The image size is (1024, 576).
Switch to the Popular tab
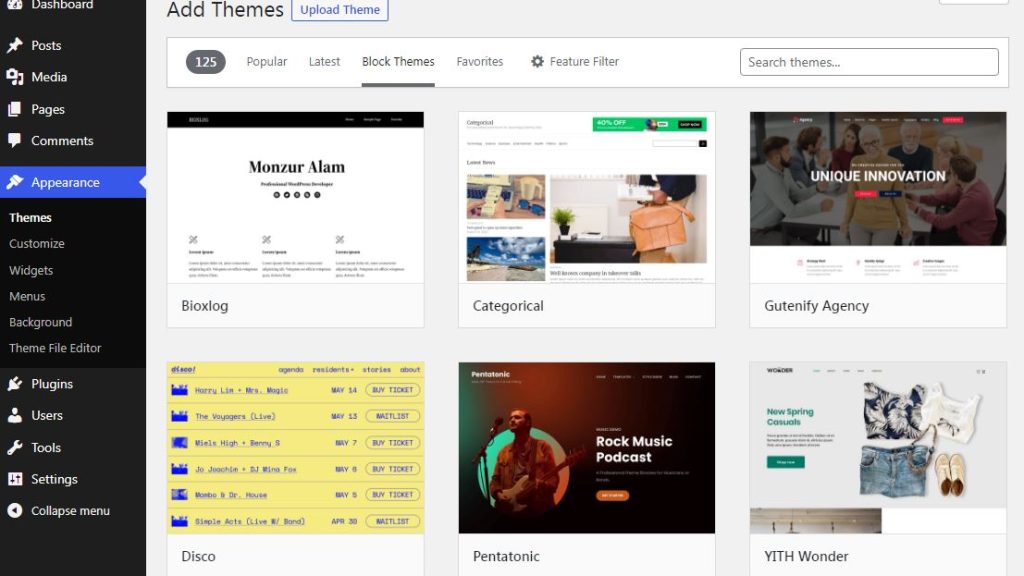click(x=266, y=61)
